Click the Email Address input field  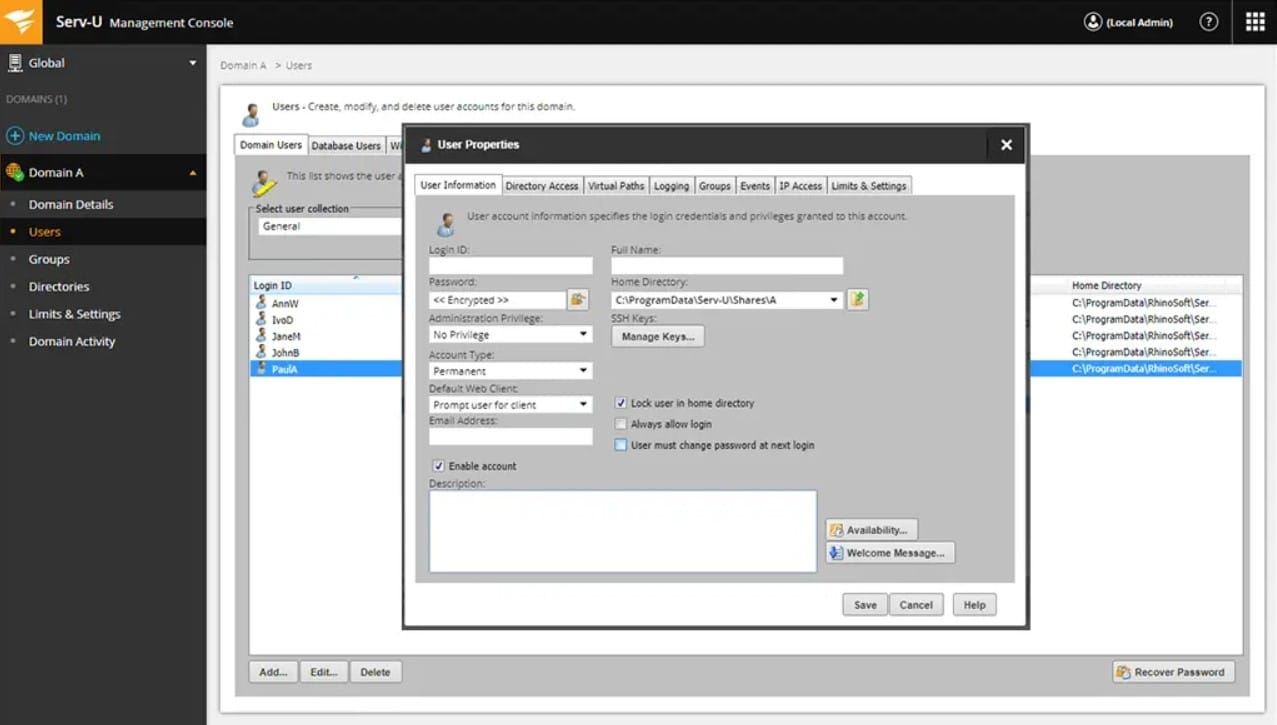tap(511, 437)
